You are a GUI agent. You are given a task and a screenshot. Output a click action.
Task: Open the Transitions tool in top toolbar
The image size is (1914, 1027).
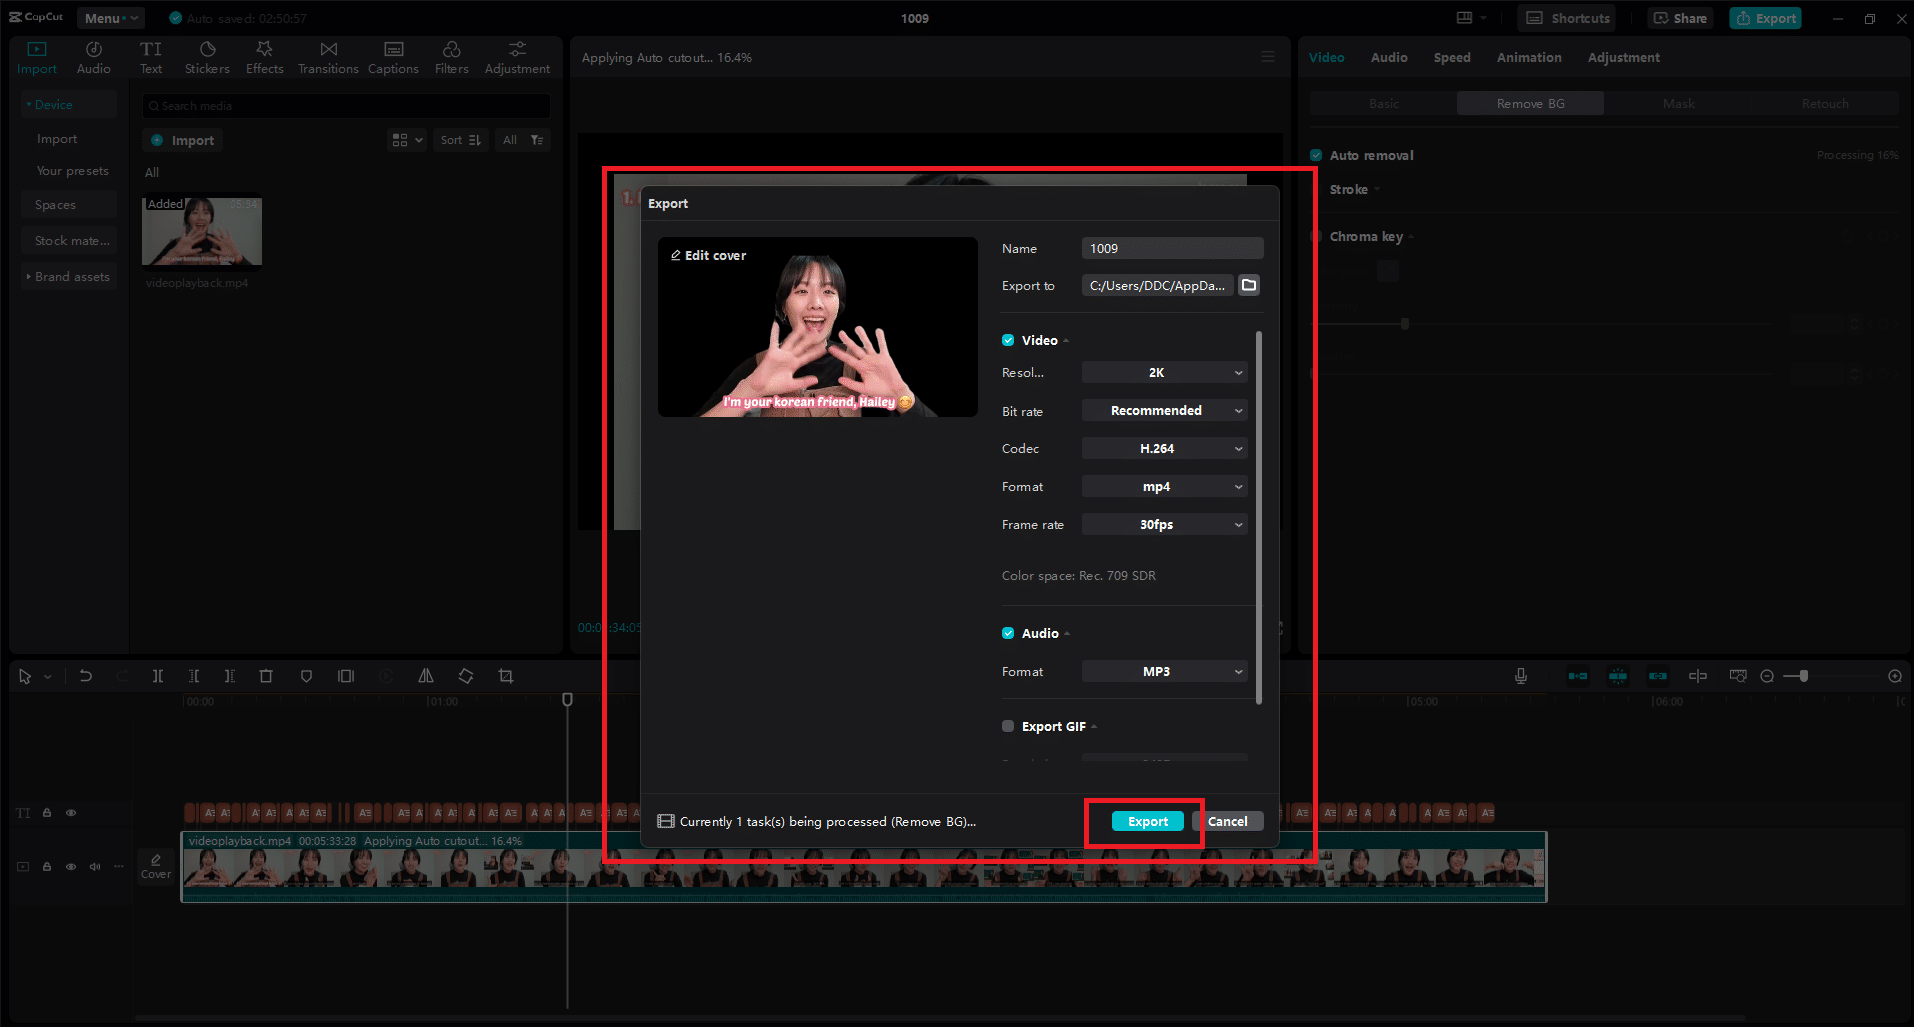[x=328, y=58]
